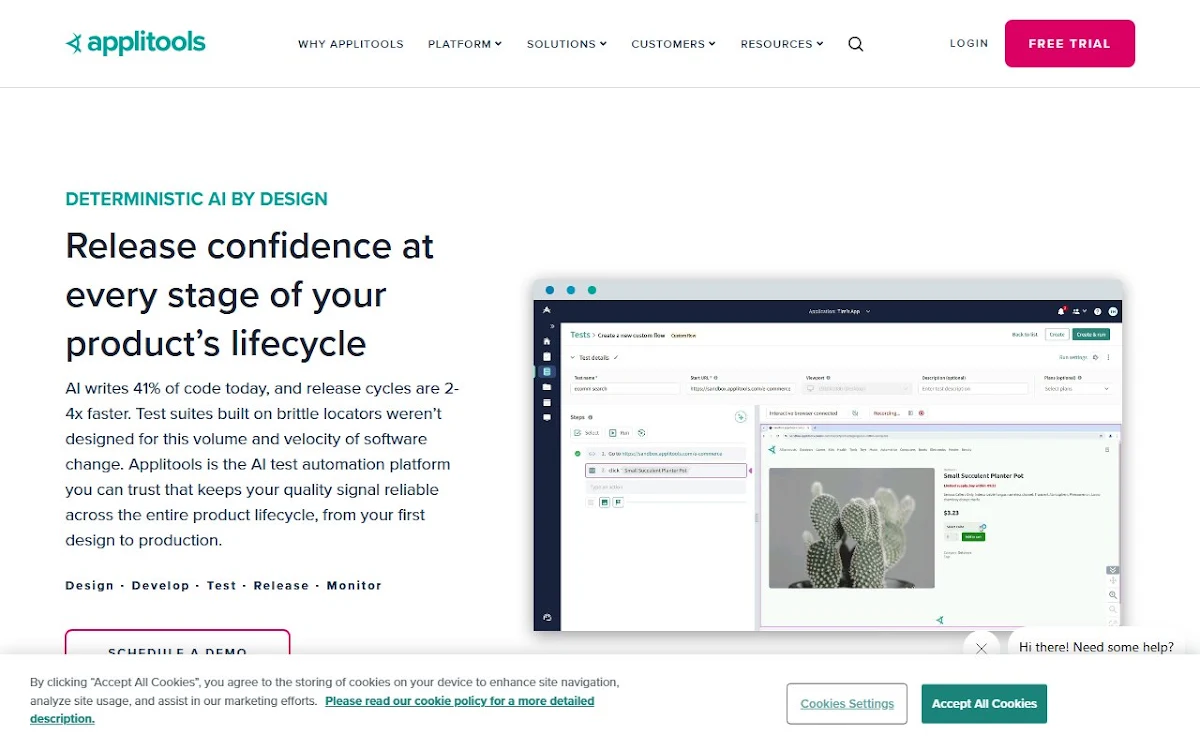This screenshot has height=750, width=1200.
Task: Open the Viewport dropdown in the product screenshot
Action: (858, 388)
